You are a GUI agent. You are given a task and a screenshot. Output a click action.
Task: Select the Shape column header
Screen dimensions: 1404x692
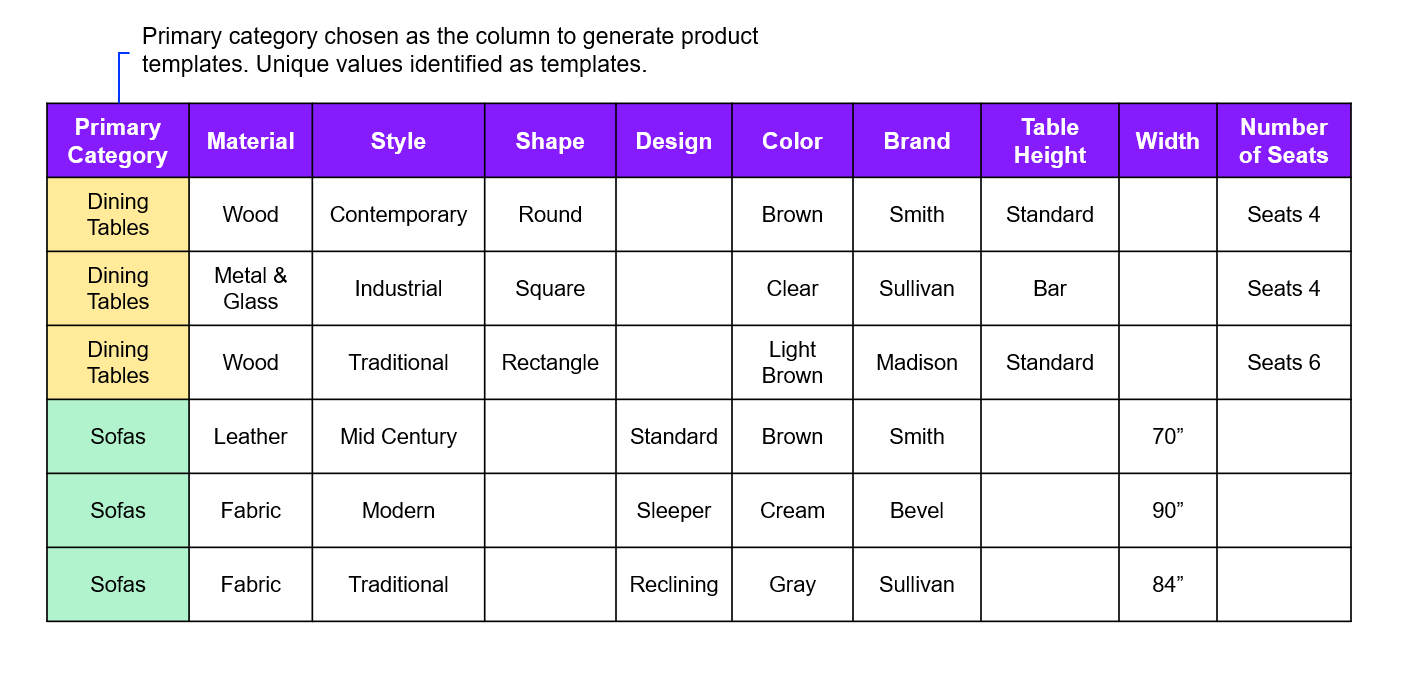point(550,141)
